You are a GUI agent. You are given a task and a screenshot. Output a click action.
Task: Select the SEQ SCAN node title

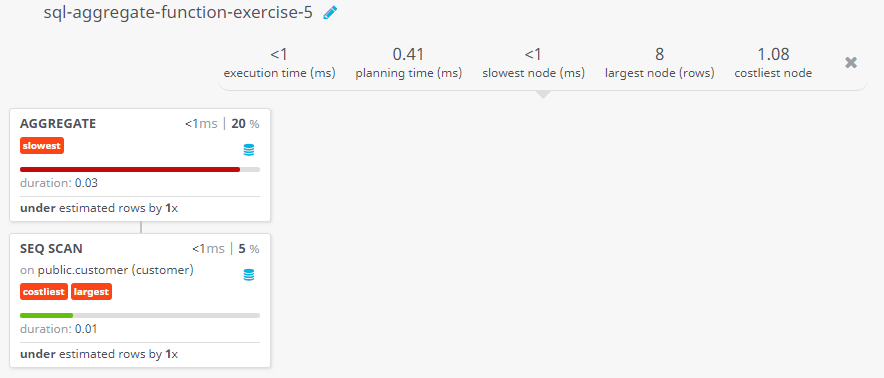coord(51,249)
